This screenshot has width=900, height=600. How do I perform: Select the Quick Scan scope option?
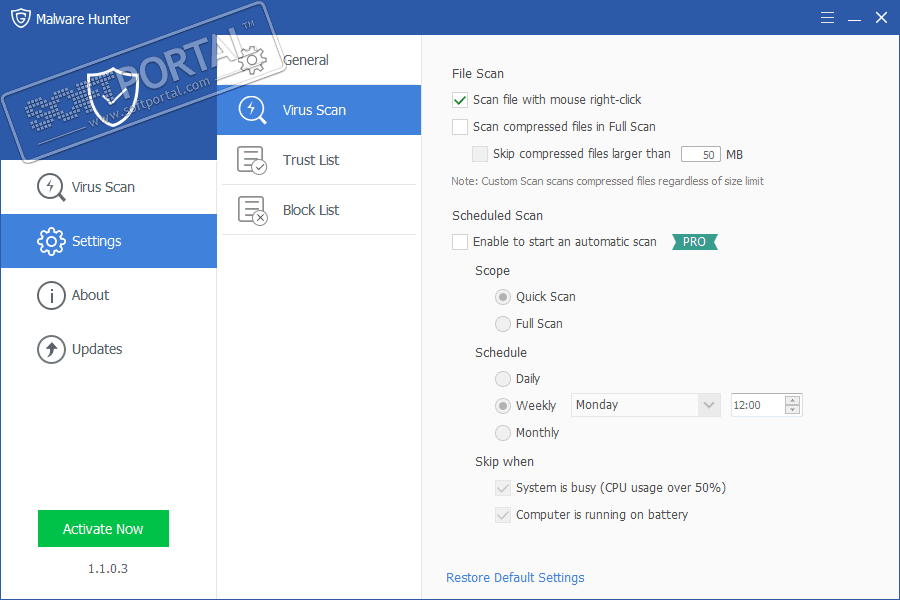click(503, 297)
